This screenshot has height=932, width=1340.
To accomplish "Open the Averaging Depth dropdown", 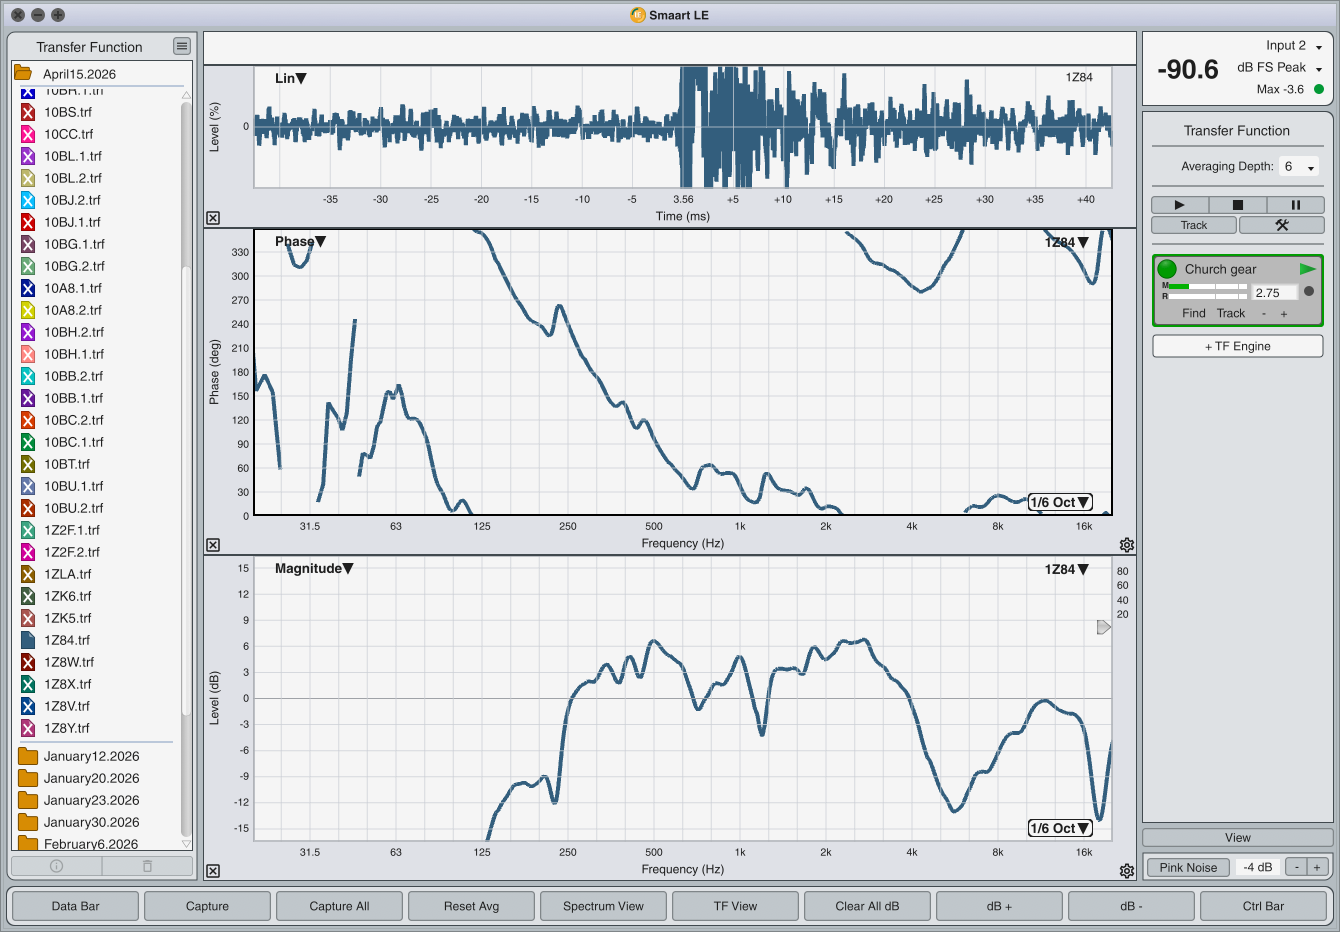I will [1299, 167].
